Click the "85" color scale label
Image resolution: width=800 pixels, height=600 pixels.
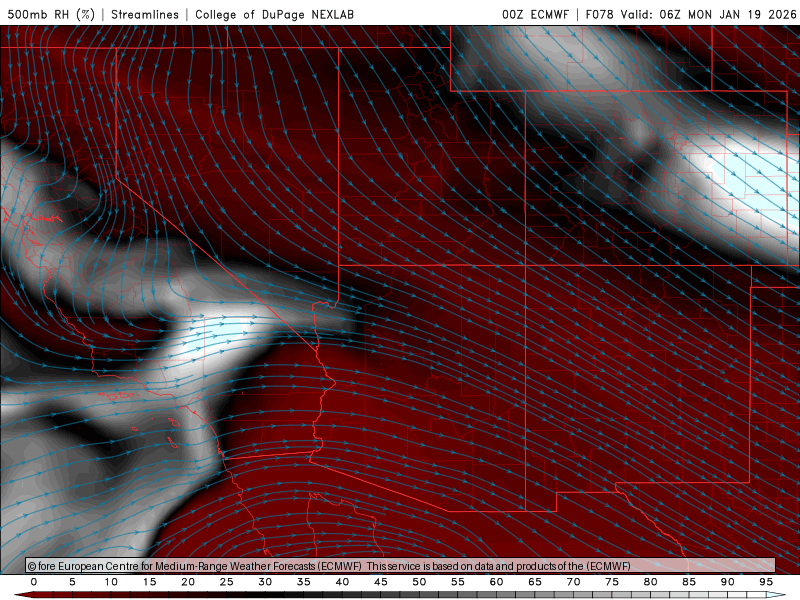point(689,582)
